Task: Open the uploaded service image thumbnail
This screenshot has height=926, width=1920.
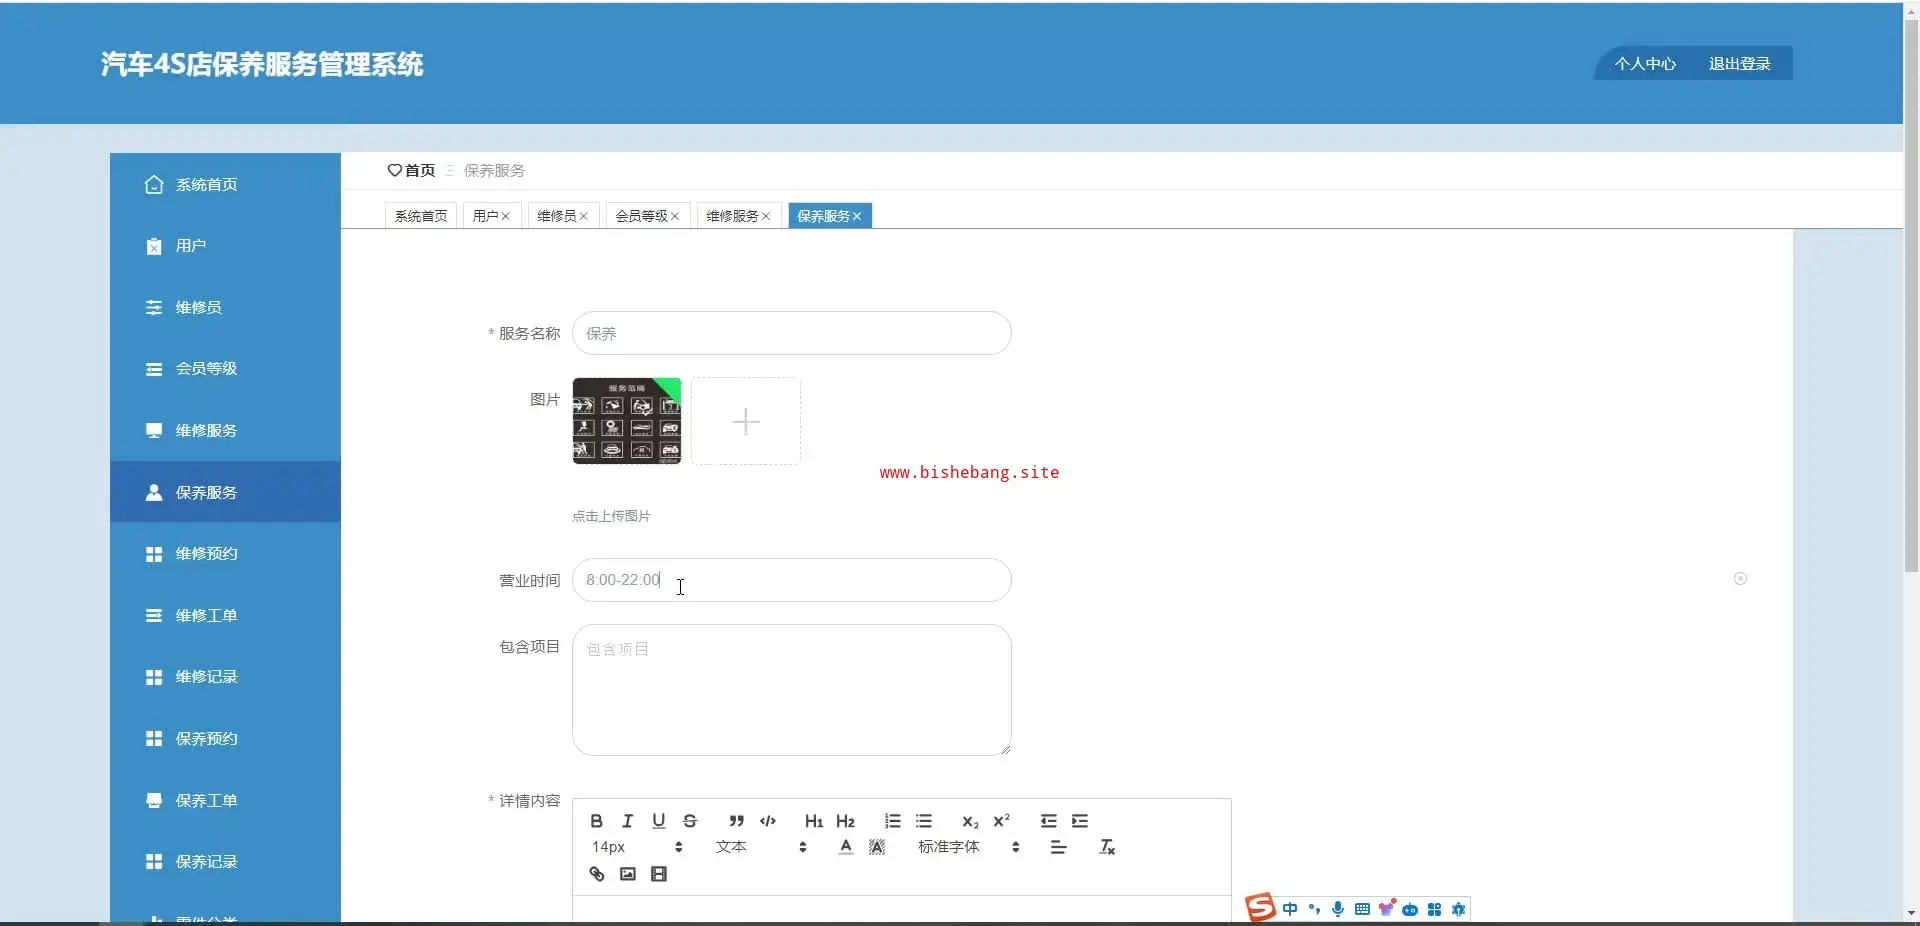Action: point(627,421)
